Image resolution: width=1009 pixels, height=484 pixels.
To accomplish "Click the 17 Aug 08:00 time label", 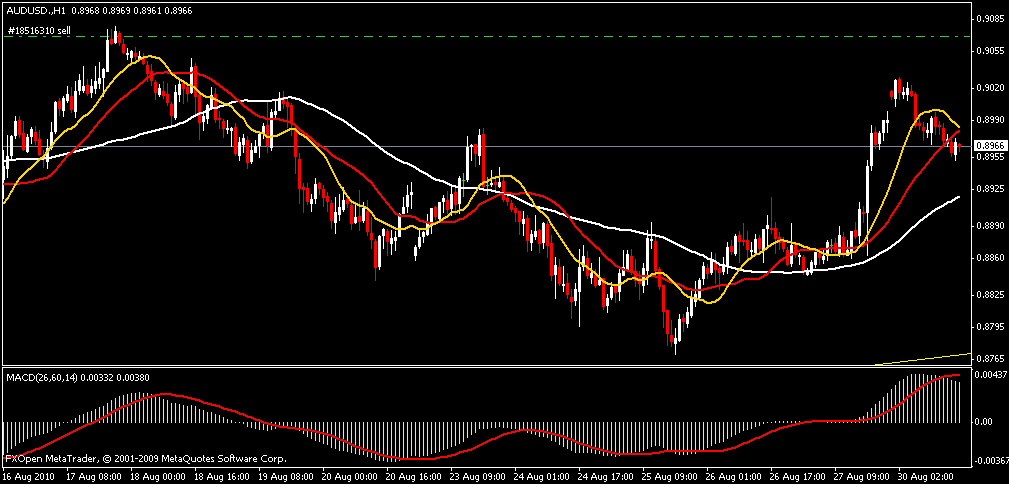I will coord(92,478).
